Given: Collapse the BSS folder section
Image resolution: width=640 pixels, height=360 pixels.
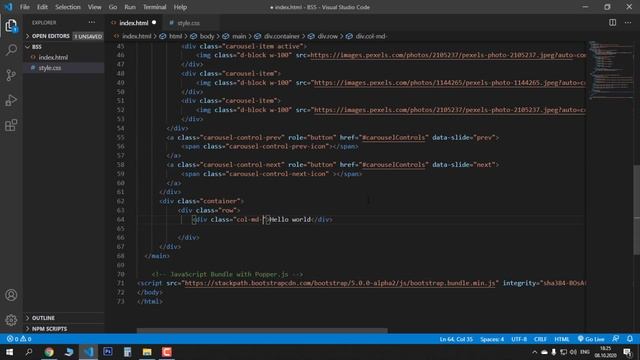Looking at the screenshot, I should pyautogui.click(x=63, y=47).
